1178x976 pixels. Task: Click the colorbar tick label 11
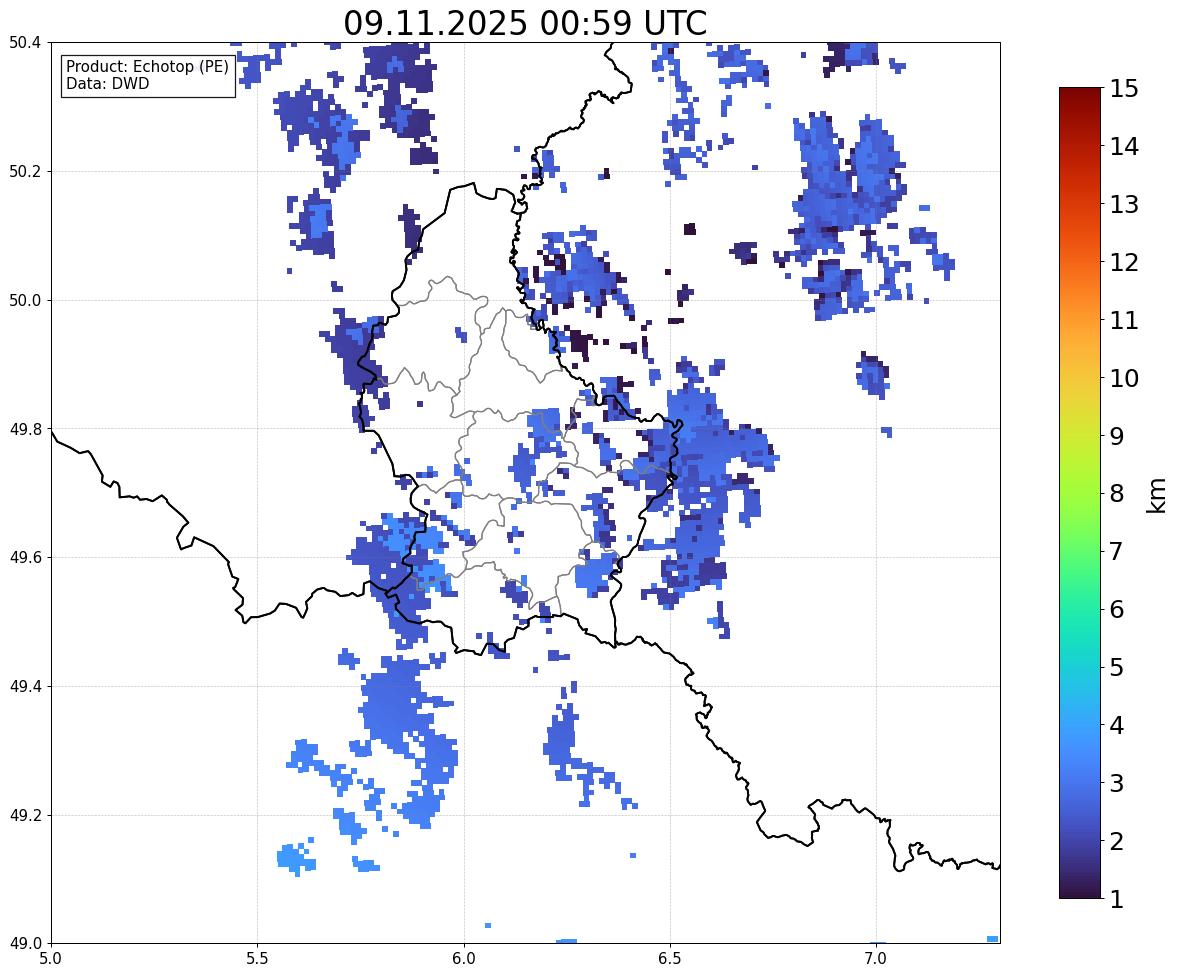1124,320
